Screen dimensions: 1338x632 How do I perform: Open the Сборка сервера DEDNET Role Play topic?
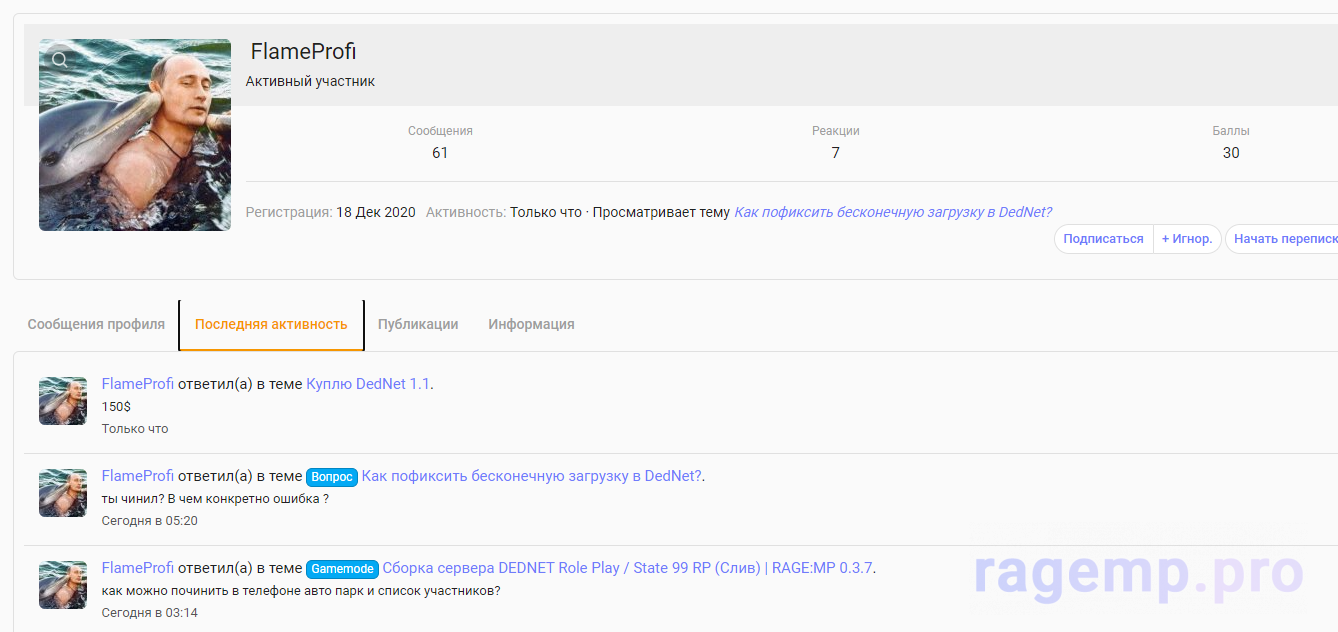point(629,568)
